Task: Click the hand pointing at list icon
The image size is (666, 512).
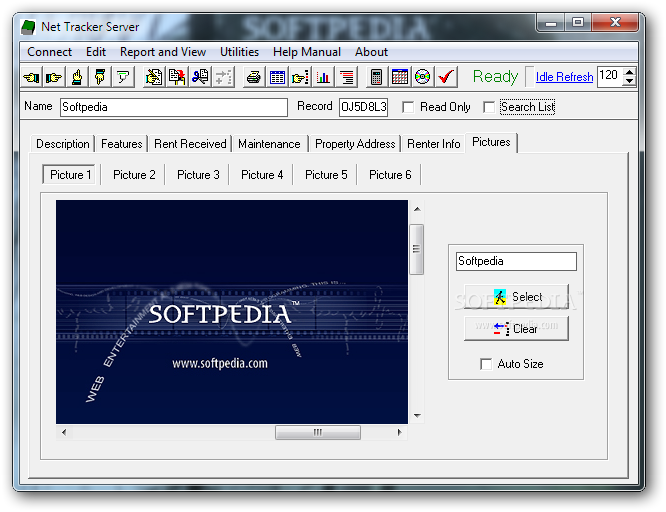Action: click(x=300, y=77)
